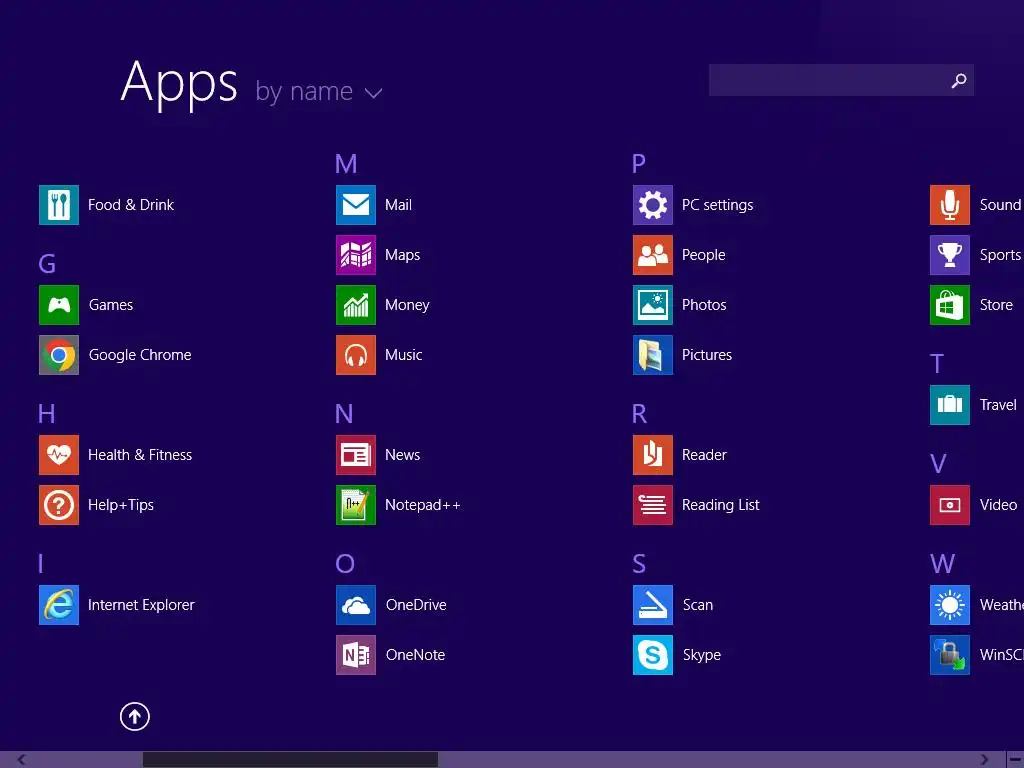Click the 'Health & Fitness' label text
The width and height of the screenshot is (1024, 768).
(x=140, y=455)
